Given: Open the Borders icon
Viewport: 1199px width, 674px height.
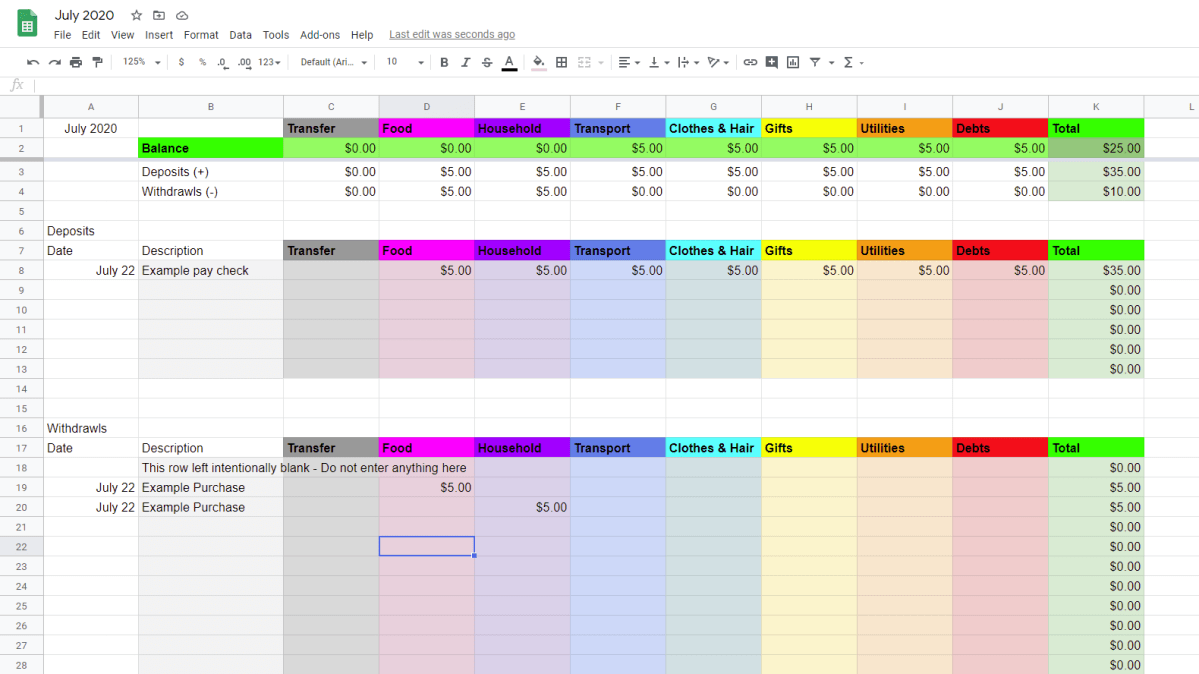Looking at the screenshot, I should click(561, 62).
